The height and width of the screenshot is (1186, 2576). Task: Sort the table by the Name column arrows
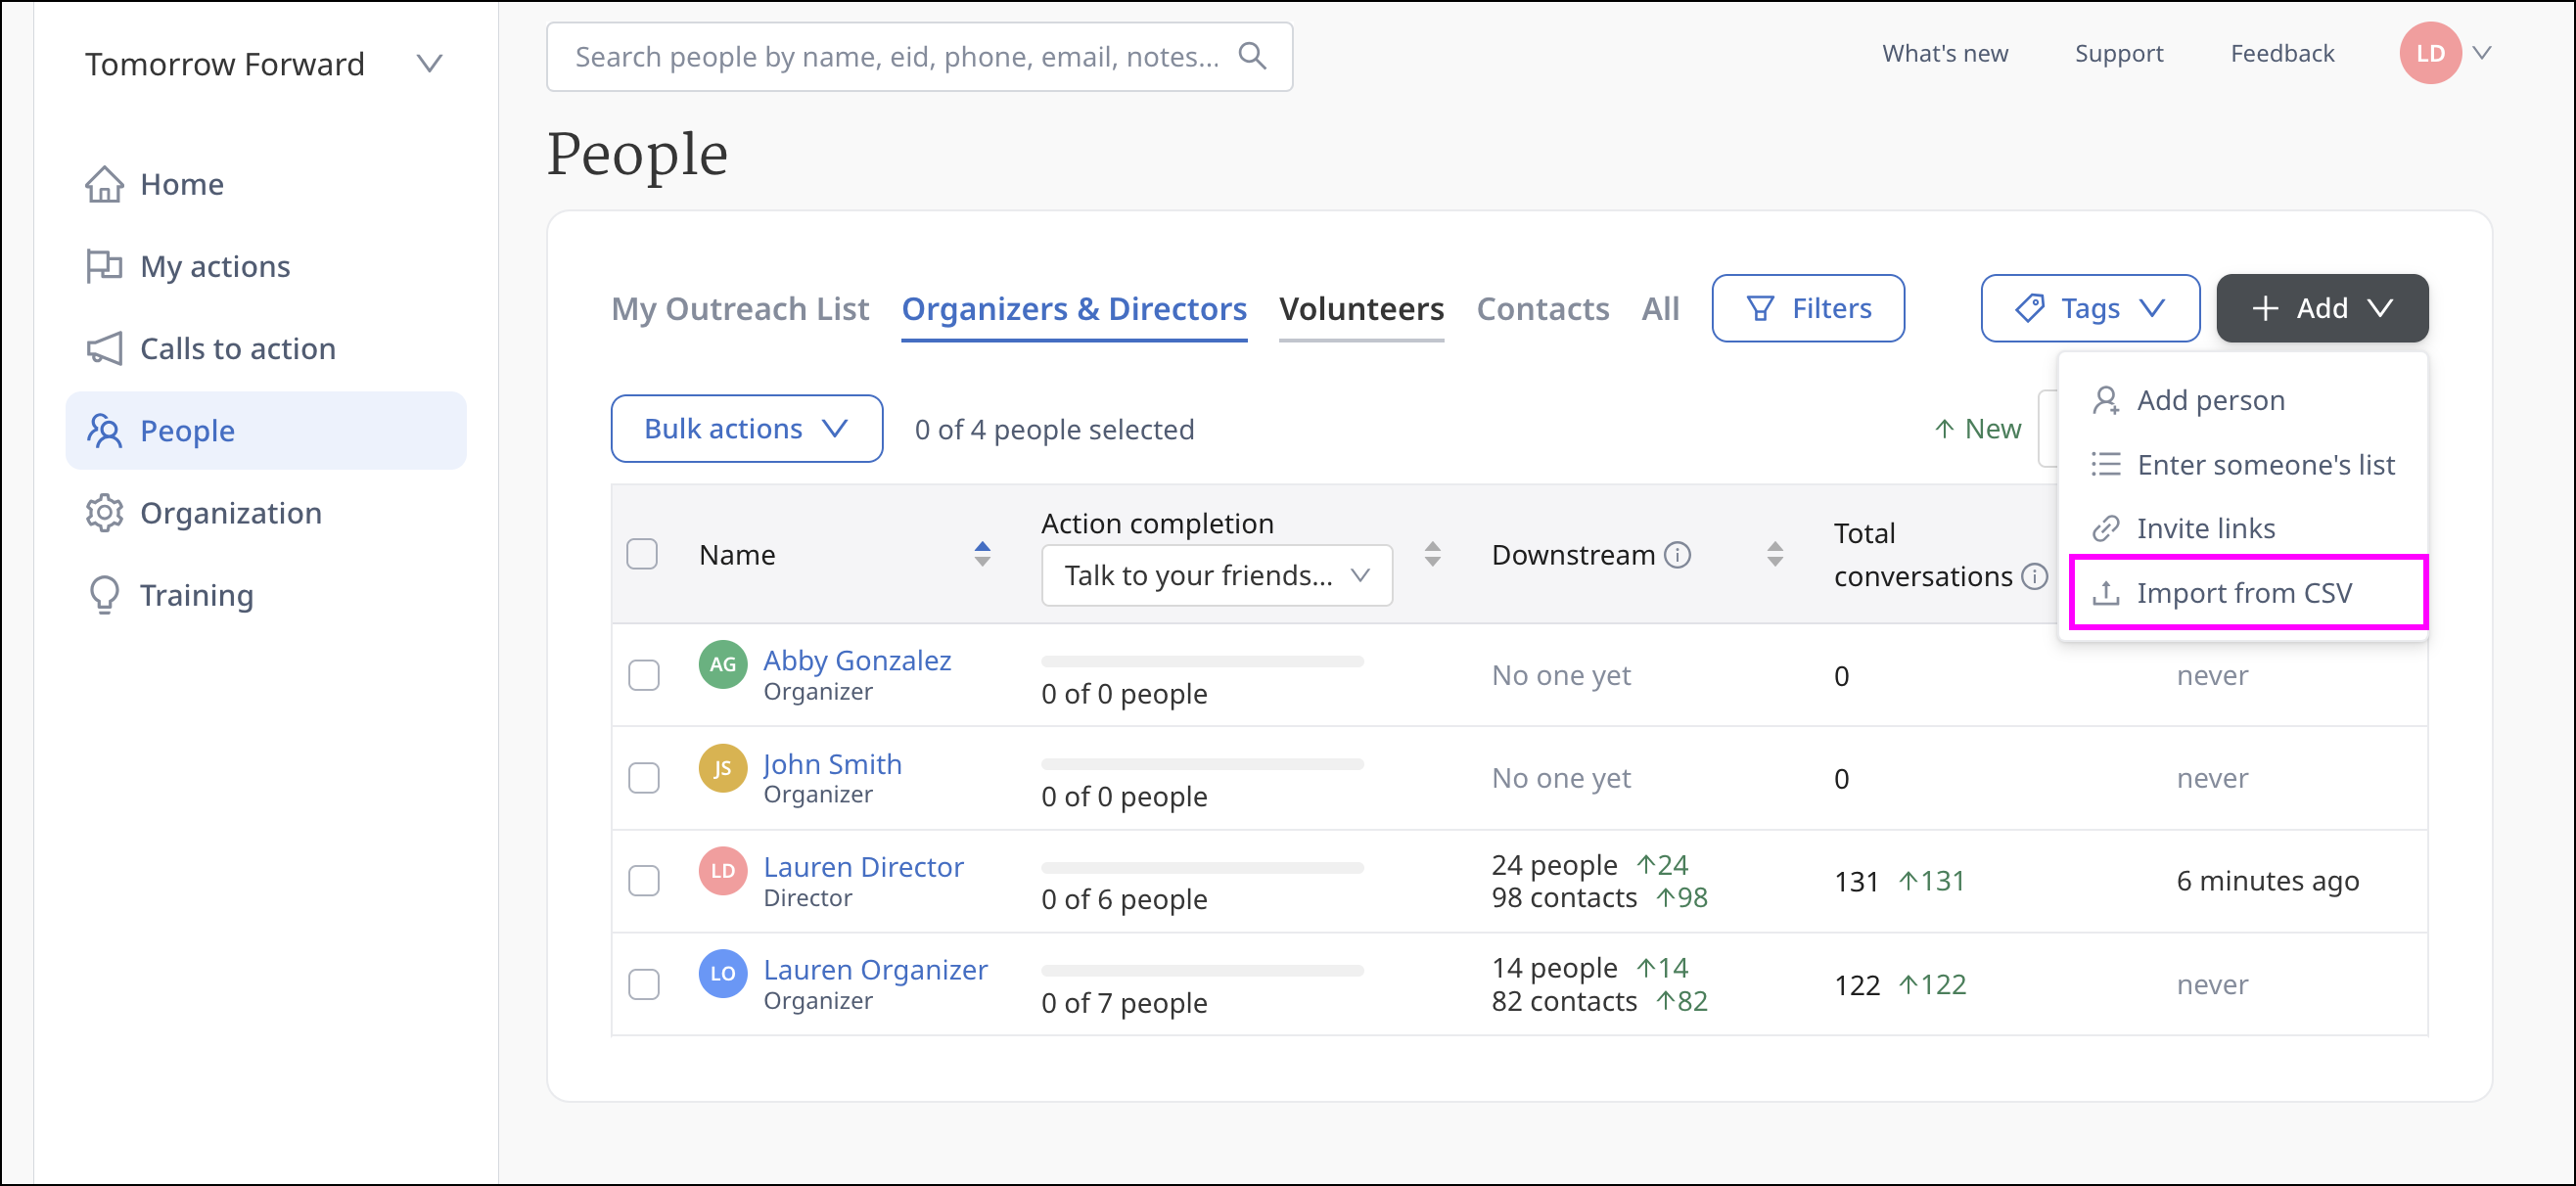tap(982, 554)
